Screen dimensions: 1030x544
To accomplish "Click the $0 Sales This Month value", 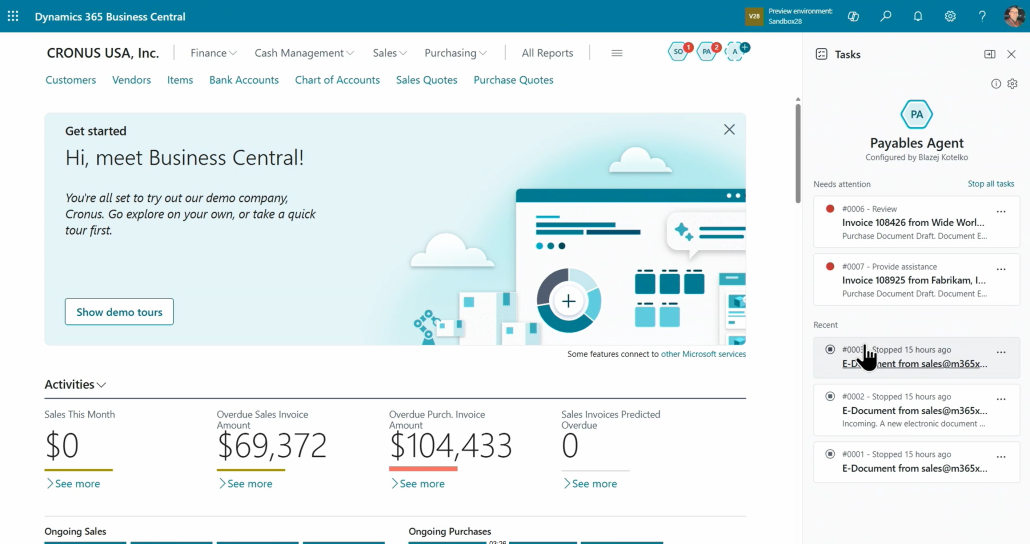I will click(62, 446).
